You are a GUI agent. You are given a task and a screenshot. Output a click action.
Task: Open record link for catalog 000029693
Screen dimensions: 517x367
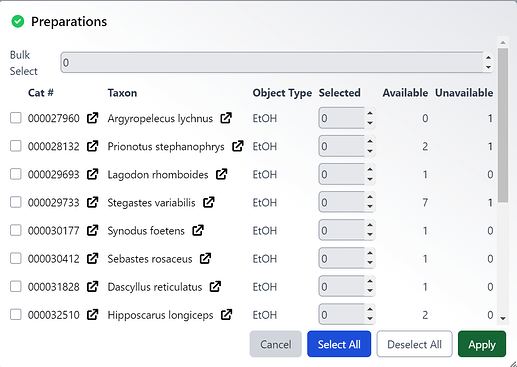pos(92,174)
